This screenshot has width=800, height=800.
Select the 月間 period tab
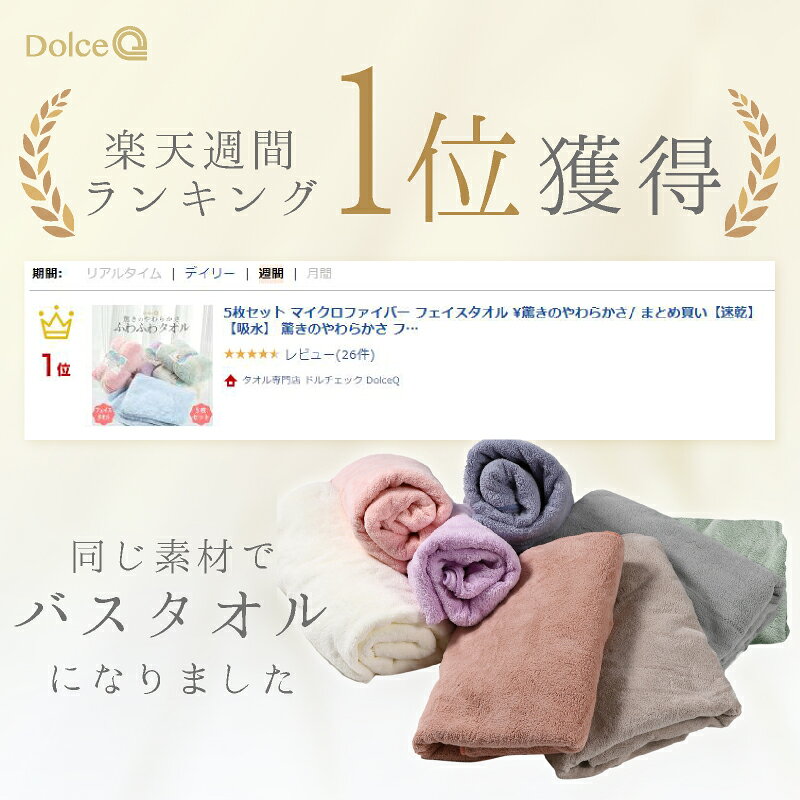(319, 273)
